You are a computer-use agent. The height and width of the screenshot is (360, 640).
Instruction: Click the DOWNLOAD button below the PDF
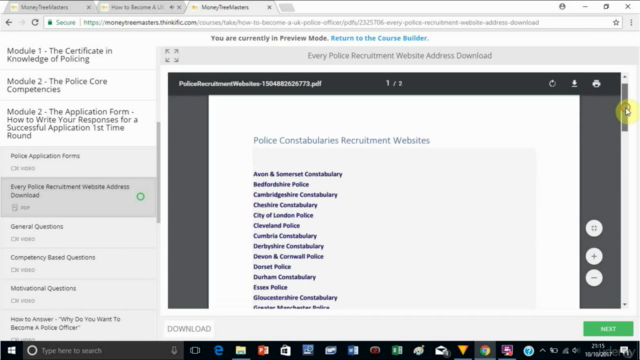[189, 329]
